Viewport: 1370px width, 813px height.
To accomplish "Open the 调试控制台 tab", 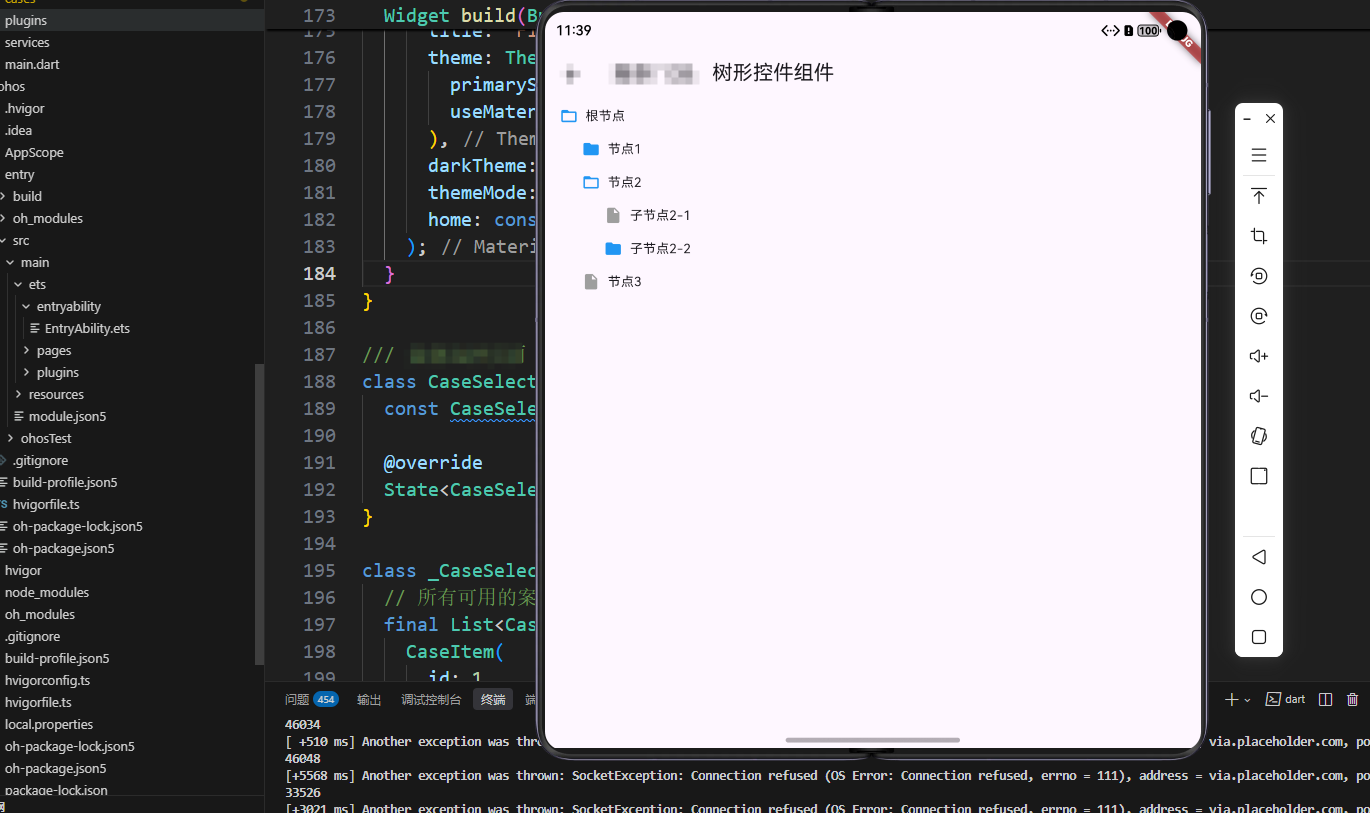I will point(431,699).
